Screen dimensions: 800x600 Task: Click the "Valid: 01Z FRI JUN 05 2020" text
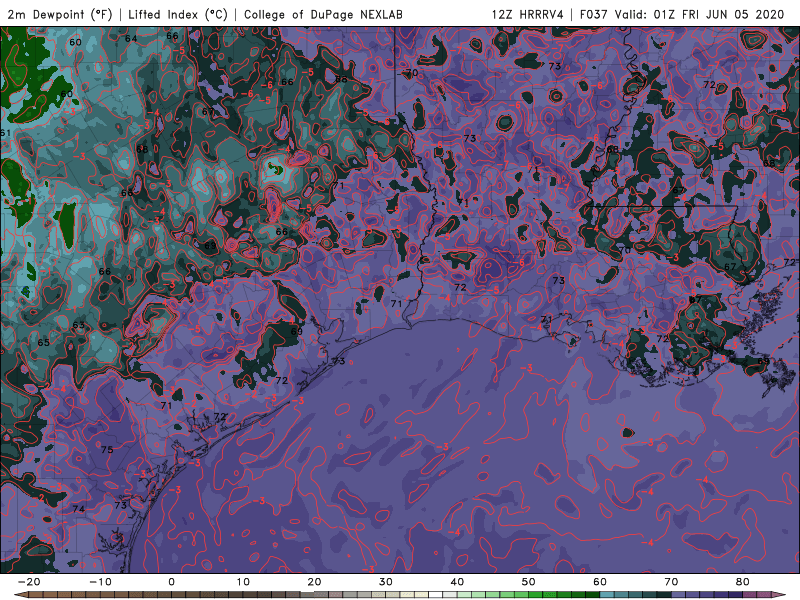point(699,14)
